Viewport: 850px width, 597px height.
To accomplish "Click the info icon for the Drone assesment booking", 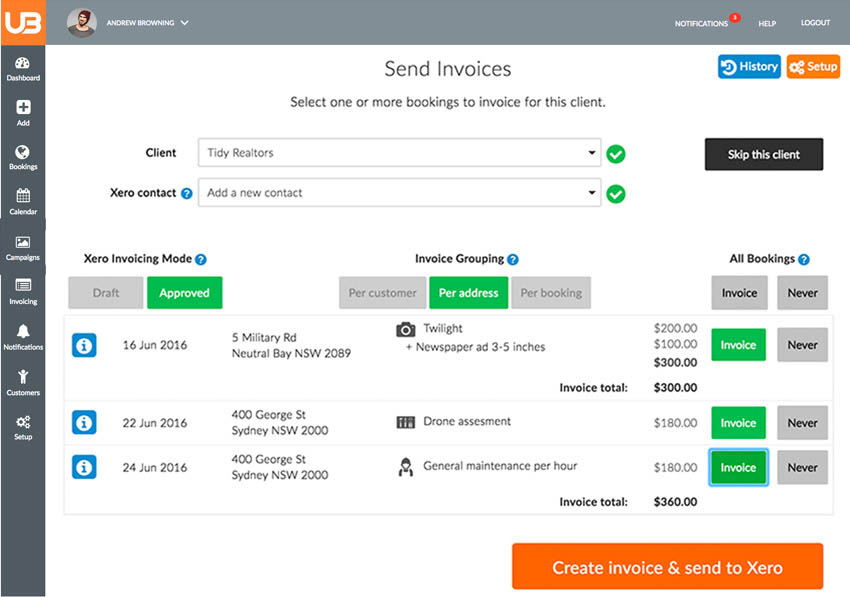I will (x=84, y=422).
